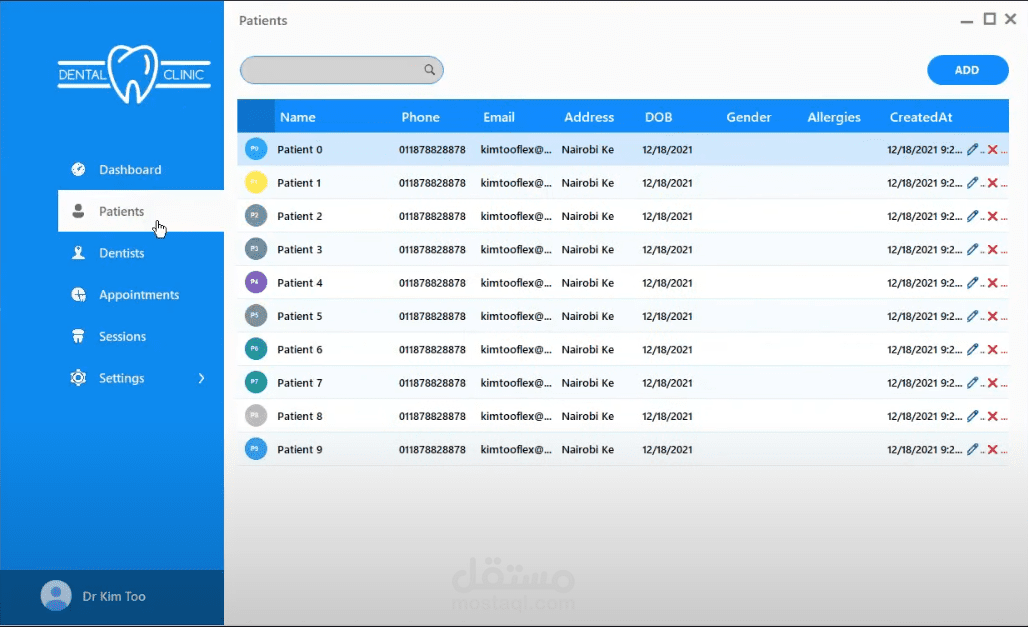Edit Patient 0 using the pencil icon
1028x627 pixels.
click(x=972, y=149)
